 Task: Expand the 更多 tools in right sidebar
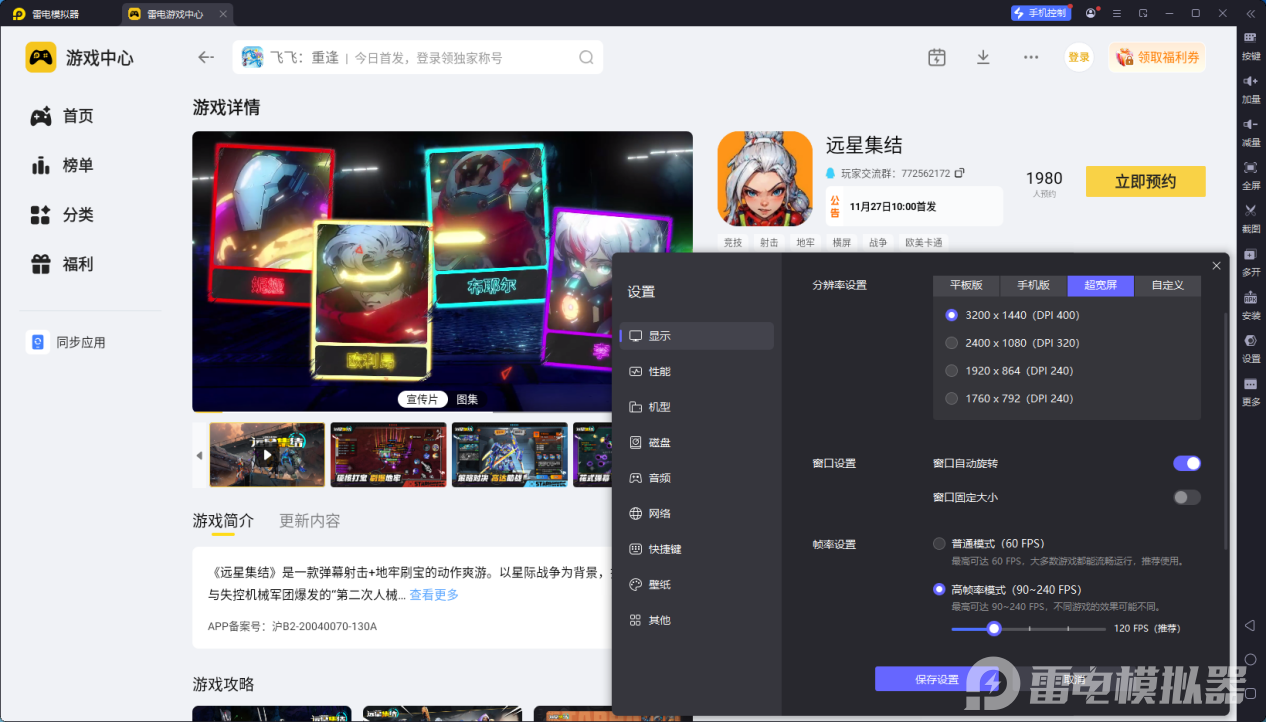click(x=1250, y=385)
